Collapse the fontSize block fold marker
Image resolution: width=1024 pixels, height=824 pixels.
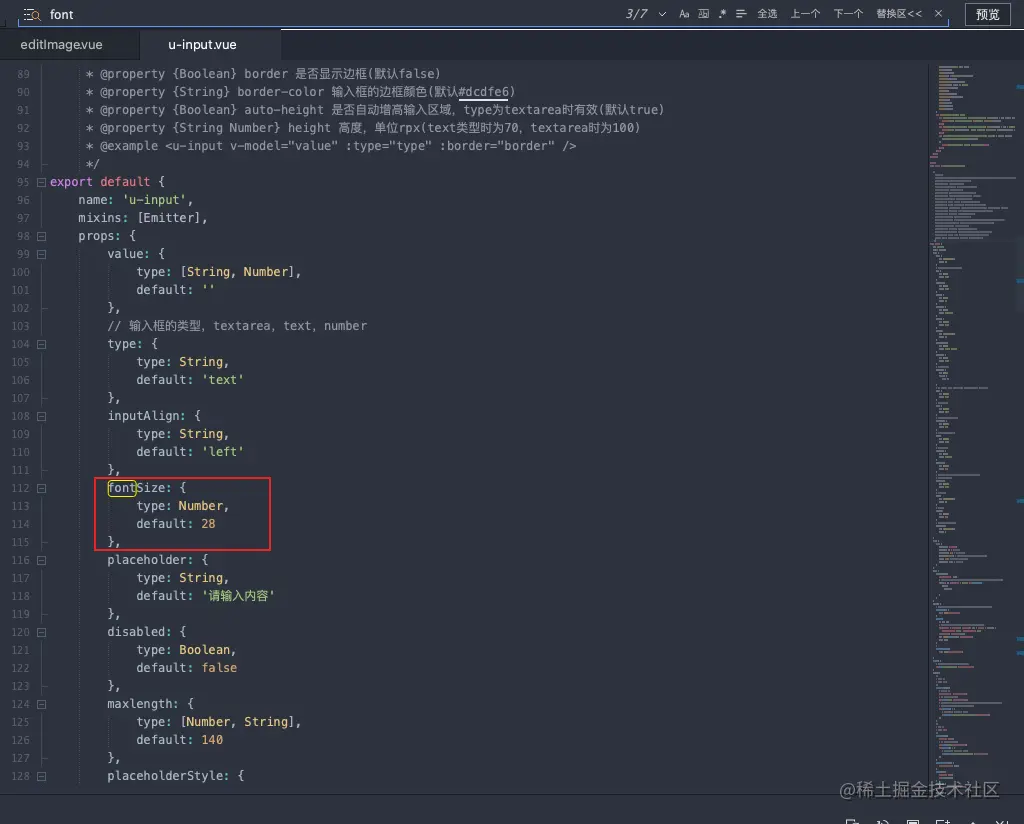[x=41, y=488]
